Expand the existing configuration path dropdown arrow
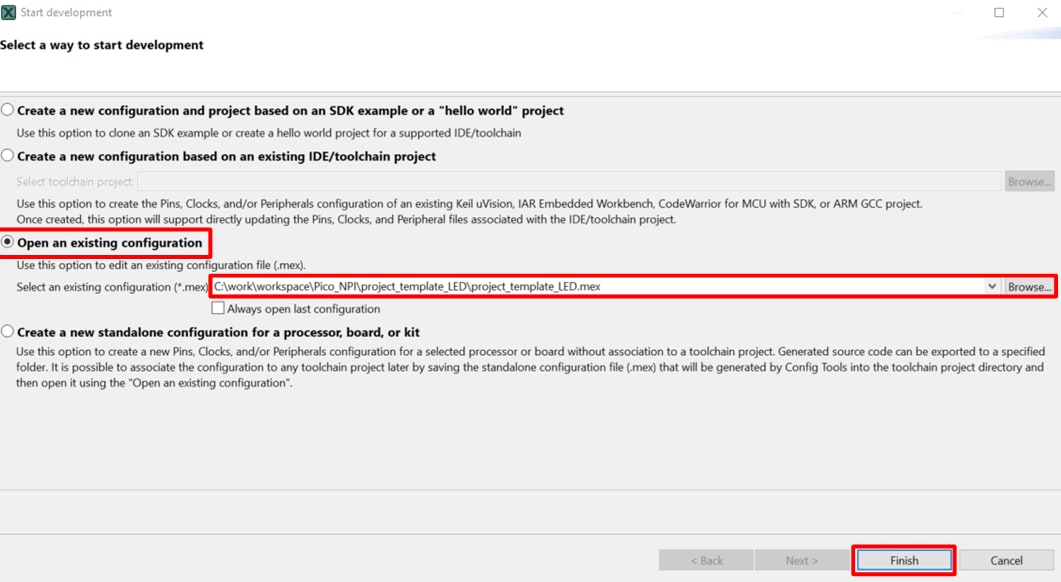Screen dimensions: 1061x582 coord(992,287)
